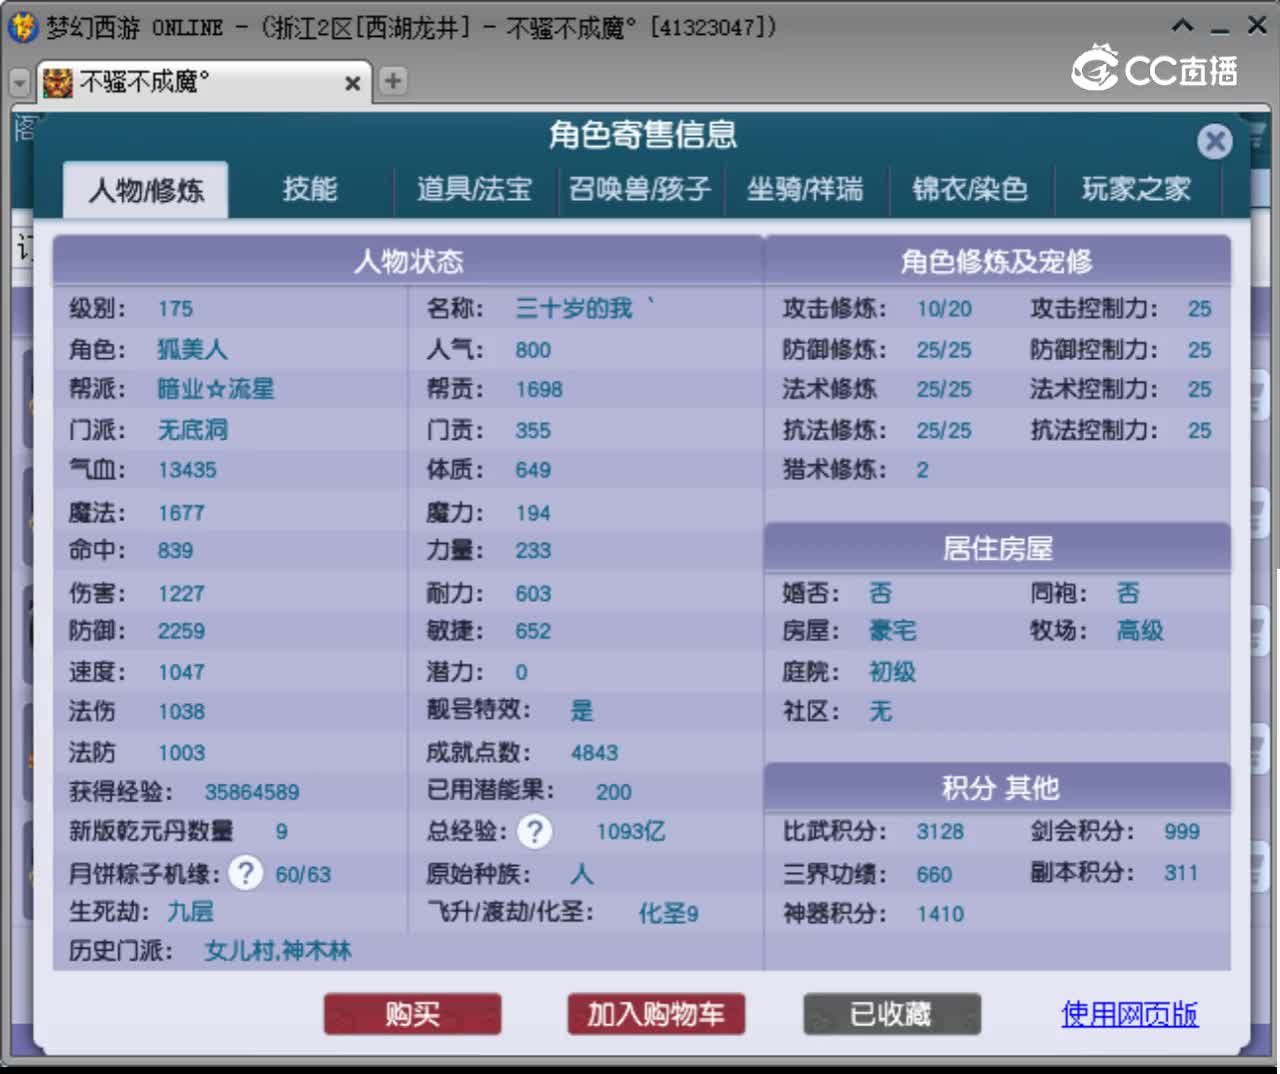Click the help icon next to 月饼粽子机缘
The height and width of the screenshot is (1074, 1280).
point(245,873)
